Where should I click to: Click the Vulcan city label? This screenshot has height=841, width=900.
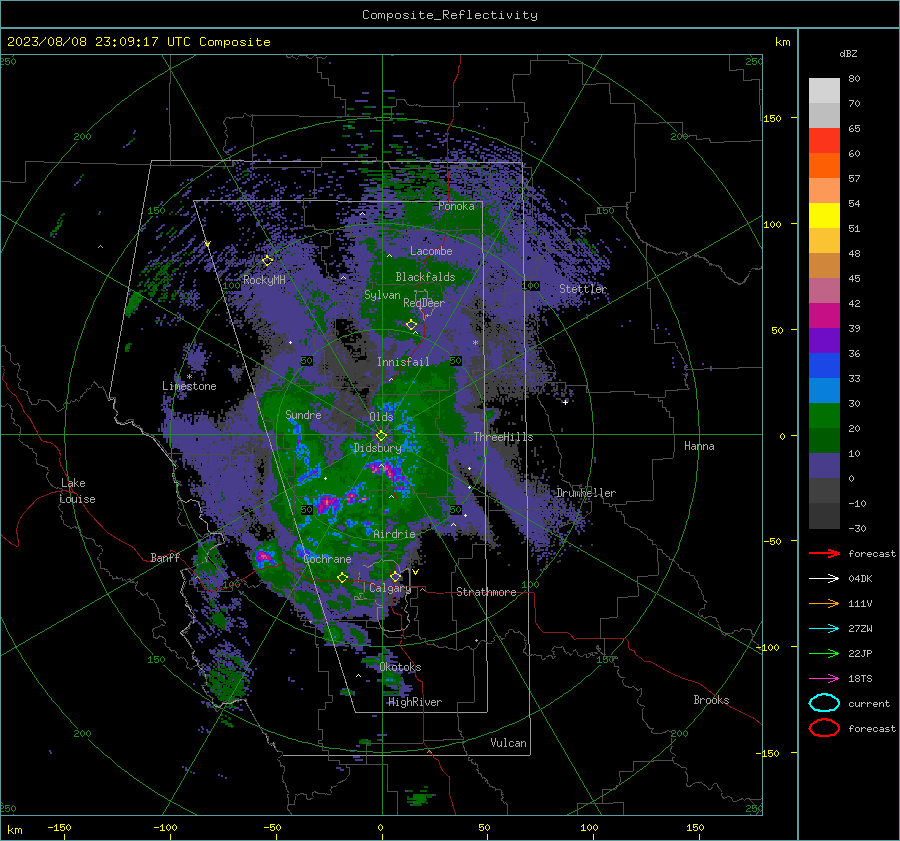pos(508,743)
